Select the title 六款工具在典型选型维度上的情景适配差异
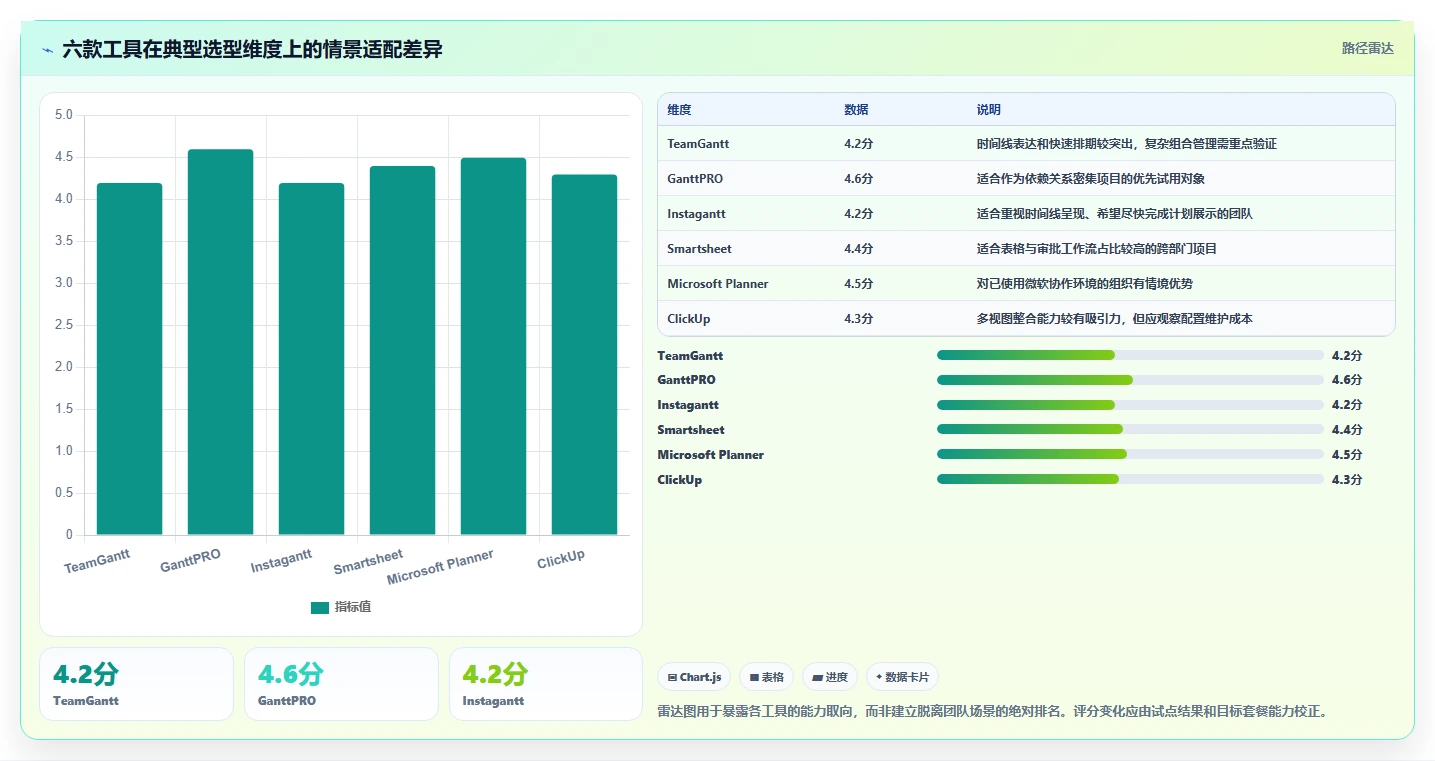Viewport: 1435px width, 761px height. coord(252,49)
